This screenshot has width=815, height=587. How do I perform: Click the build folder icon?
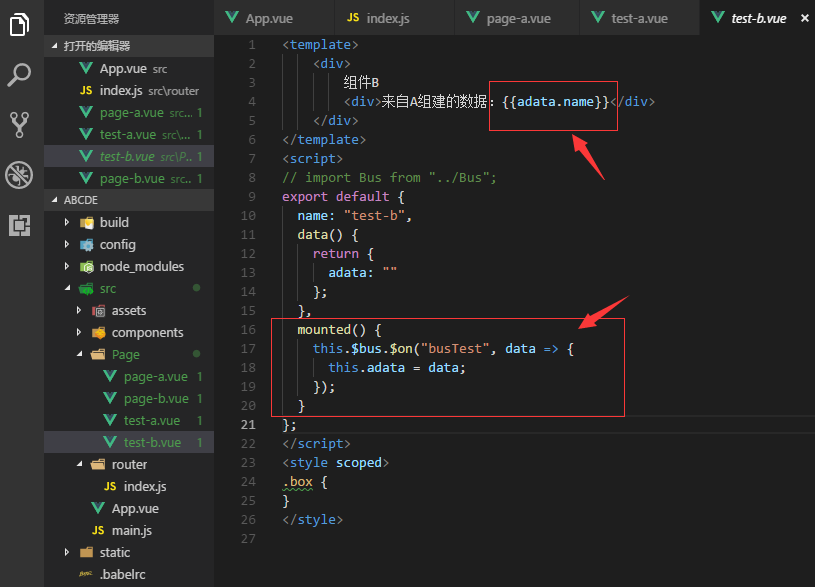pyautogui.click(x=86, y=223)
